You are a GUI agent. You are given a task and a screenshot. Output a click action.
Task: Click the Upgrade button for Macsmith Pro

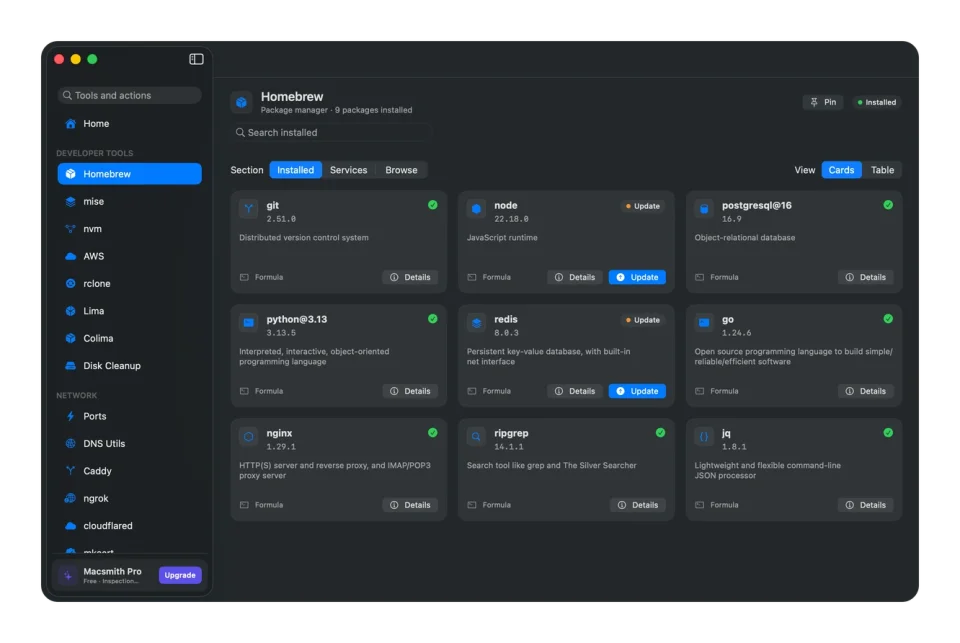(x=180, y=576)
